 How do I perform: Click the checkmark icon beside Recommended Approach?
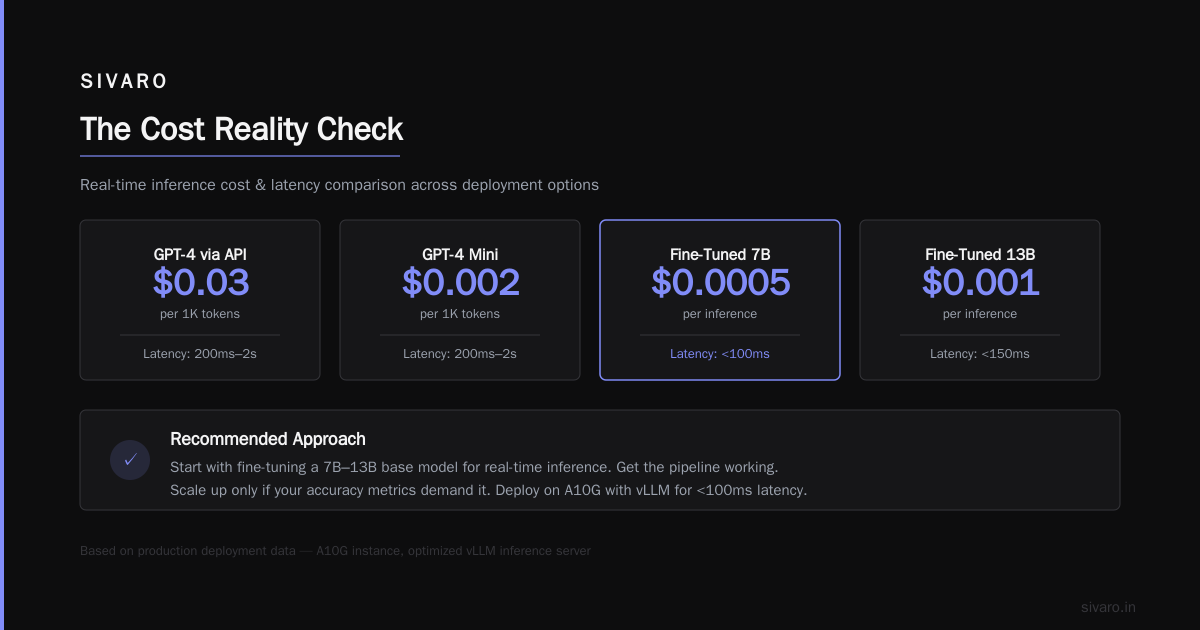point(130,460)
